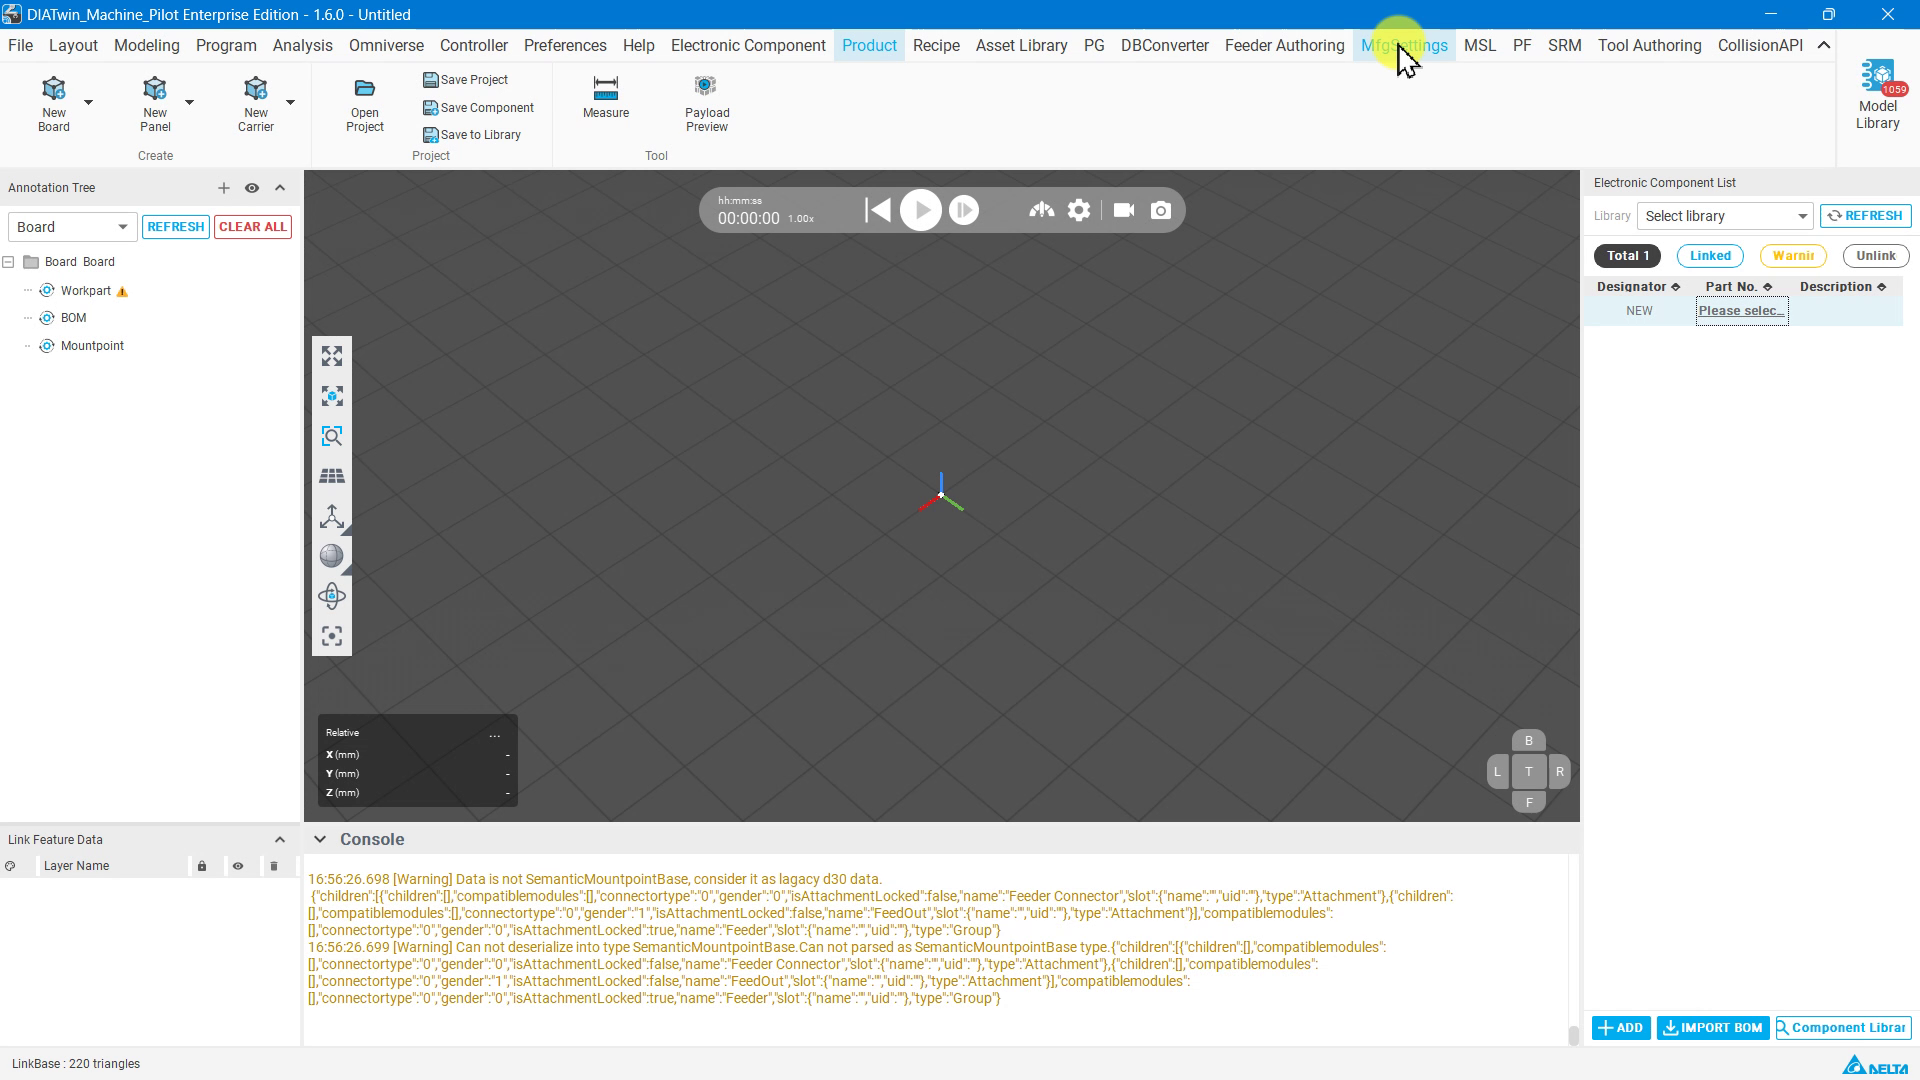Click focus target icon
The width and height of the screenshot is (1920, 1080).
click(x=332, y=636)
